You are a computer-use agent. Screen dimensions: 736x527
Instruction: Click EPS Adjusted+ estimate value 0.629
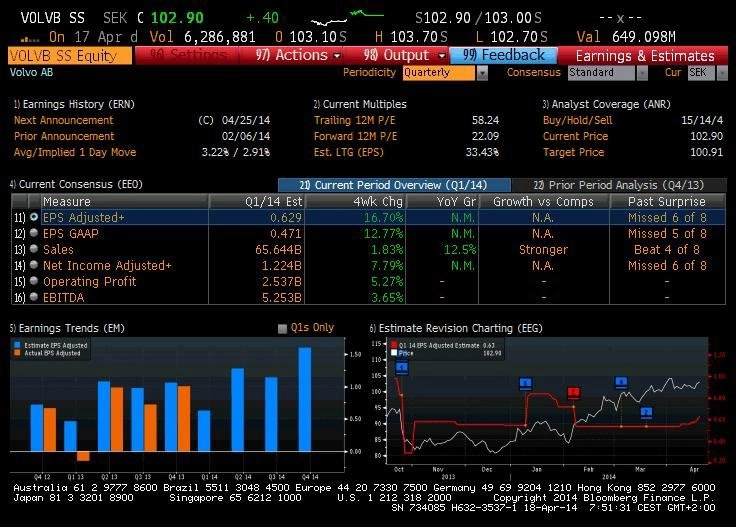[x=286, y=218]
